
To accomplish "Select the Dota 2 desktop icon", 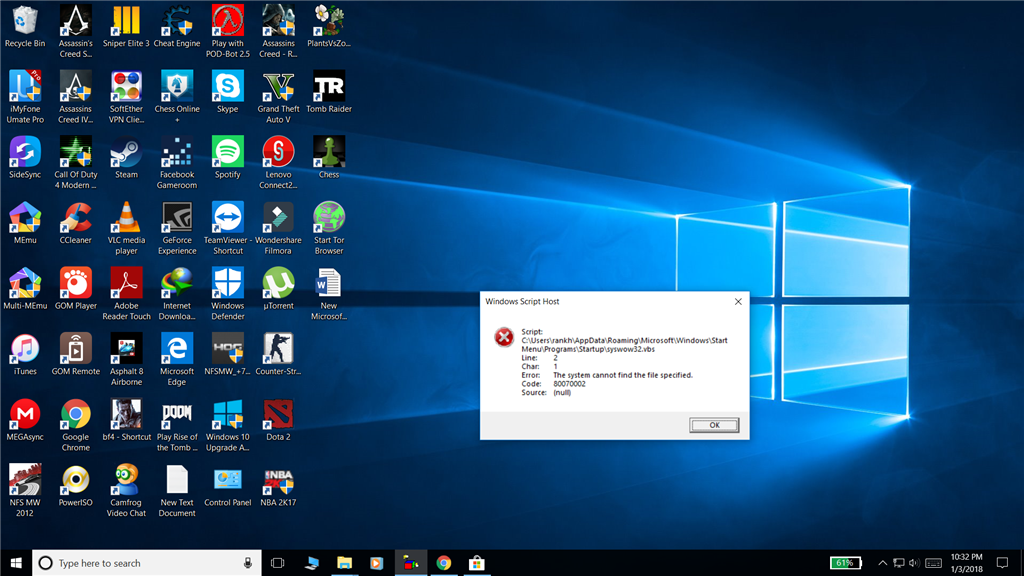I will 278,420.
